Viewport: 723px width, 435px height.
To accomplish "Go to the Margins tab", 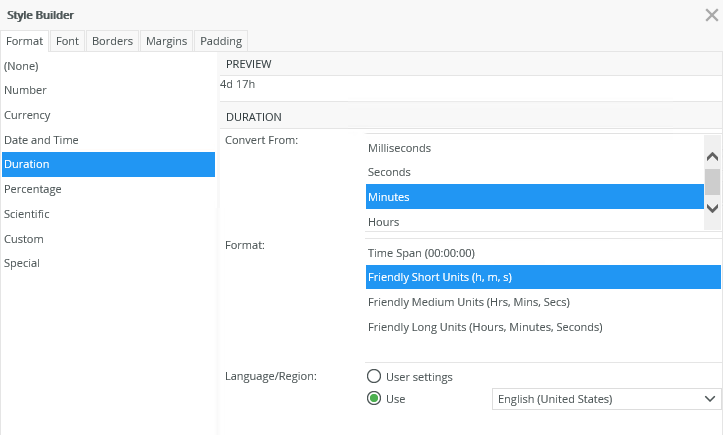I will click(166, 41).
